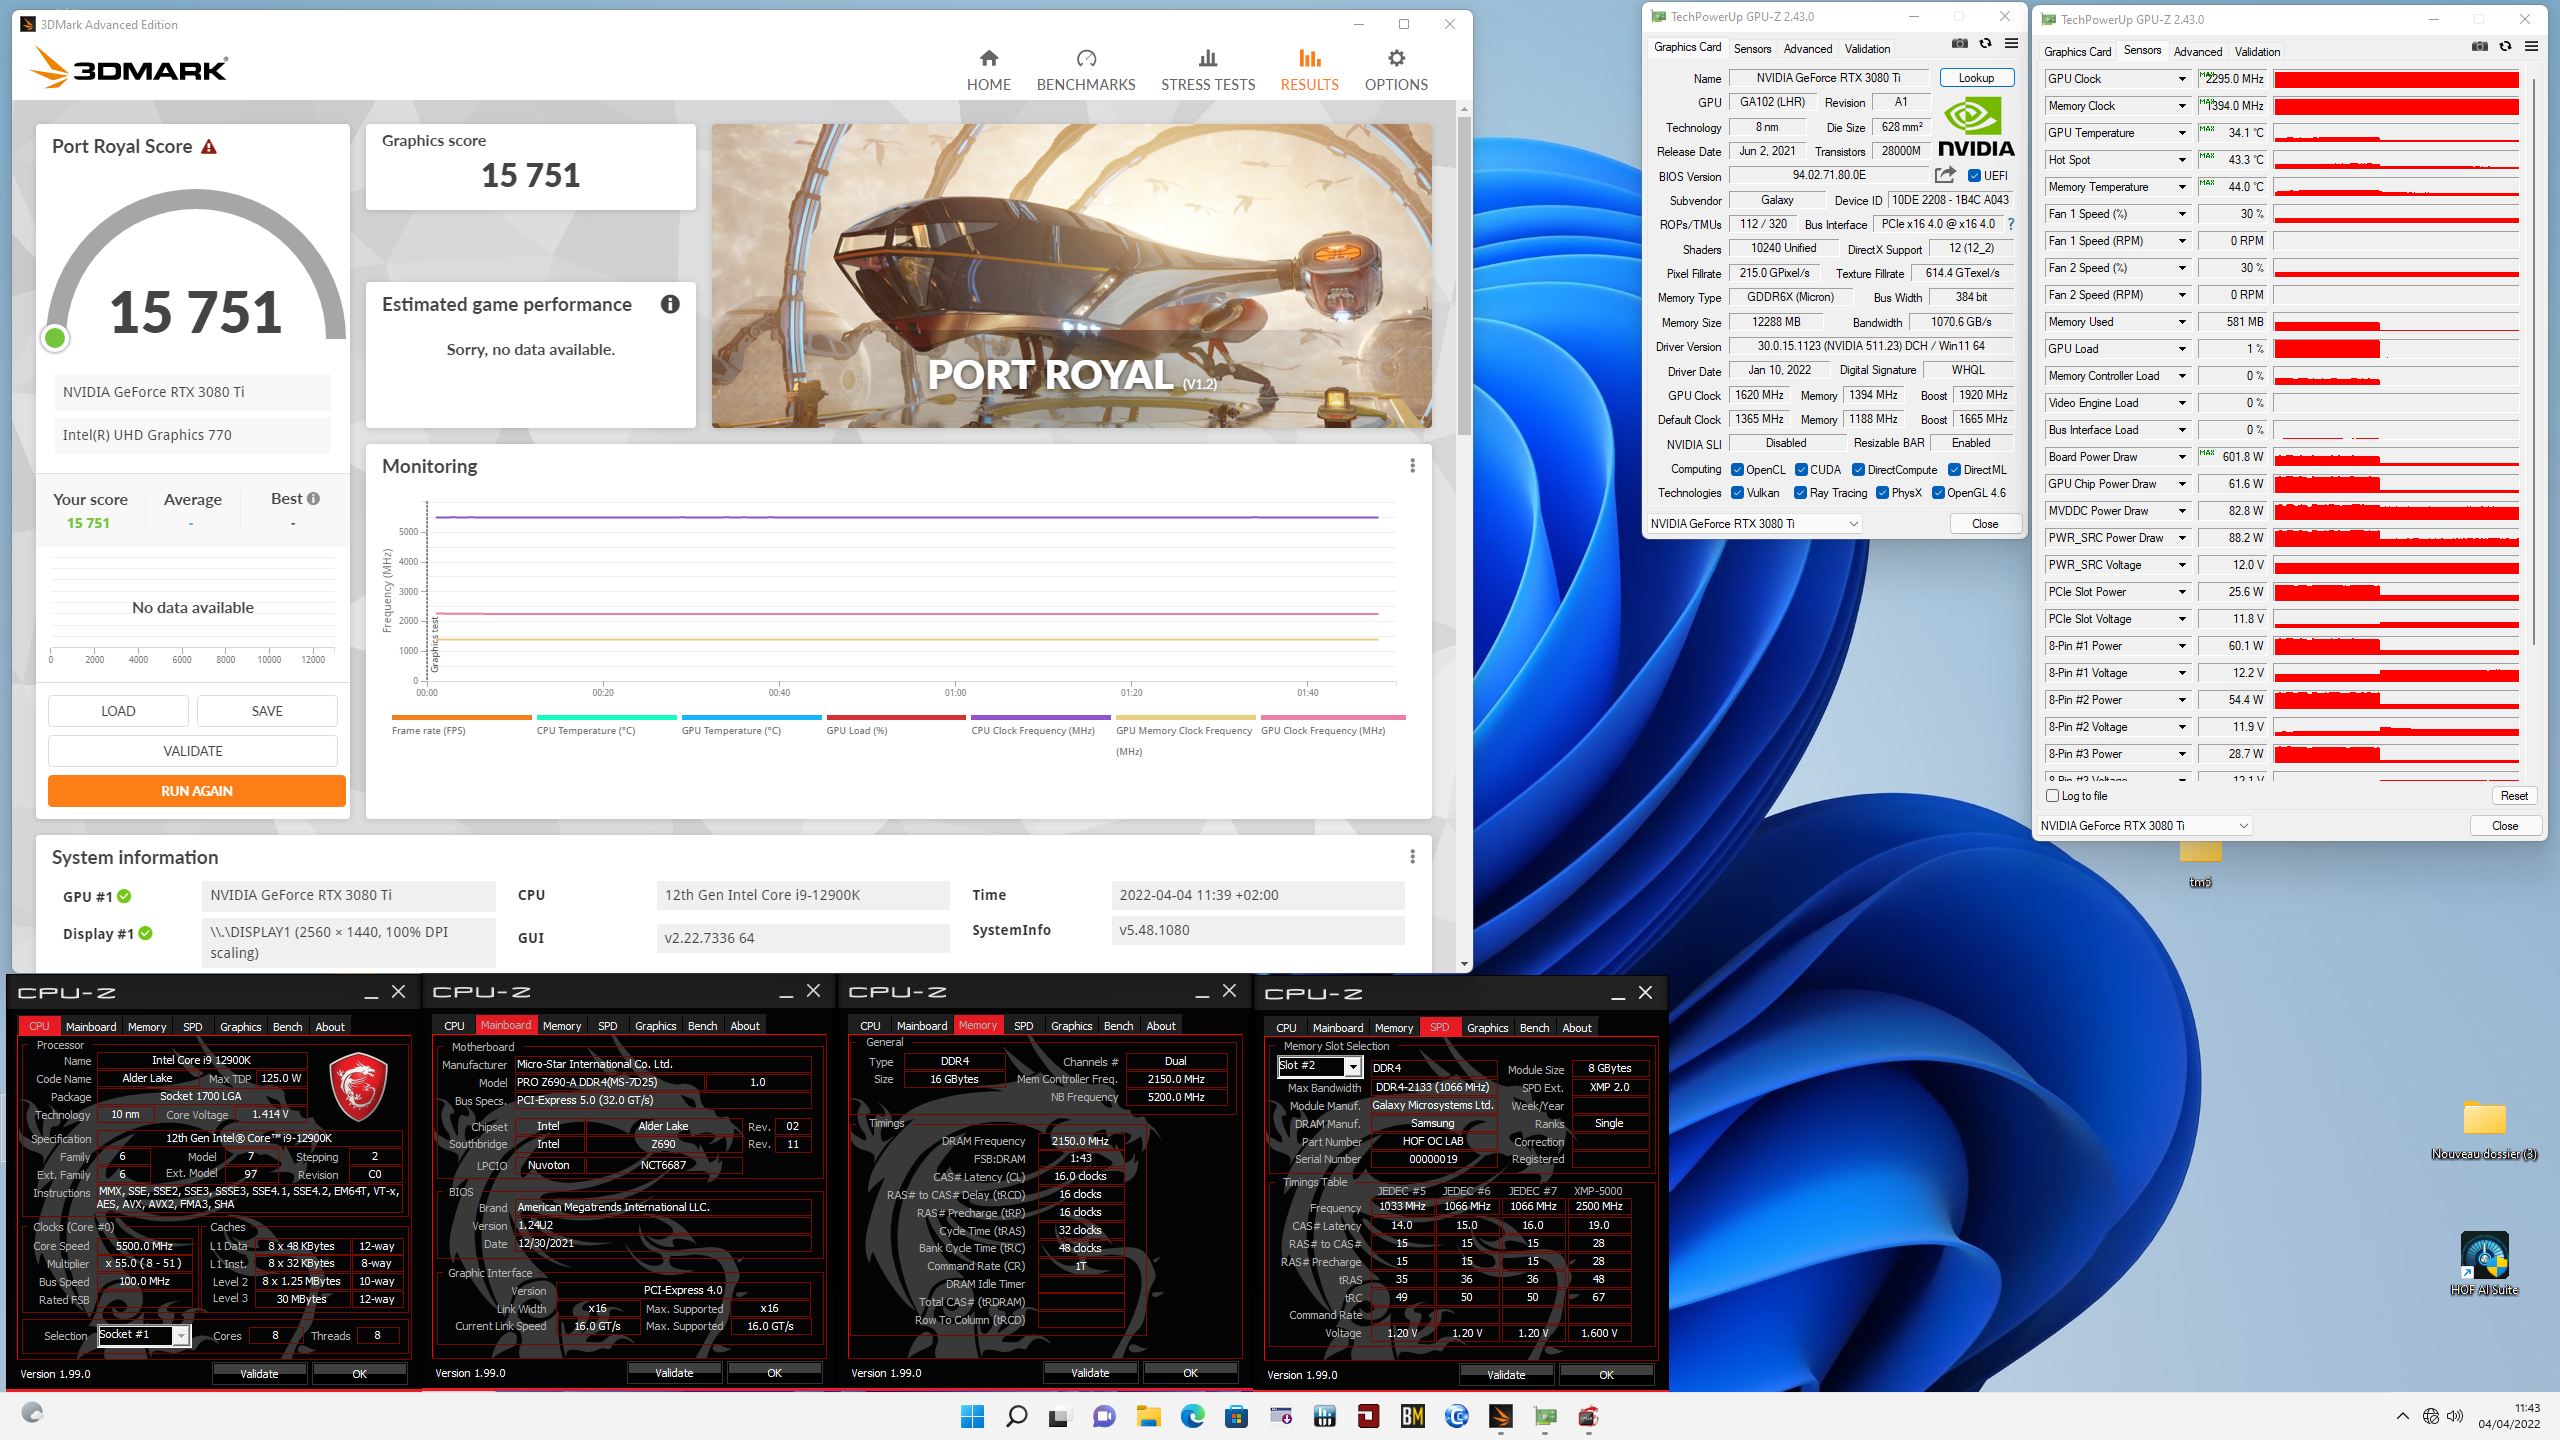Click the Bus Interface question mark in GPU-Z
The image size is (2560, 1440).
[2011, 224]
